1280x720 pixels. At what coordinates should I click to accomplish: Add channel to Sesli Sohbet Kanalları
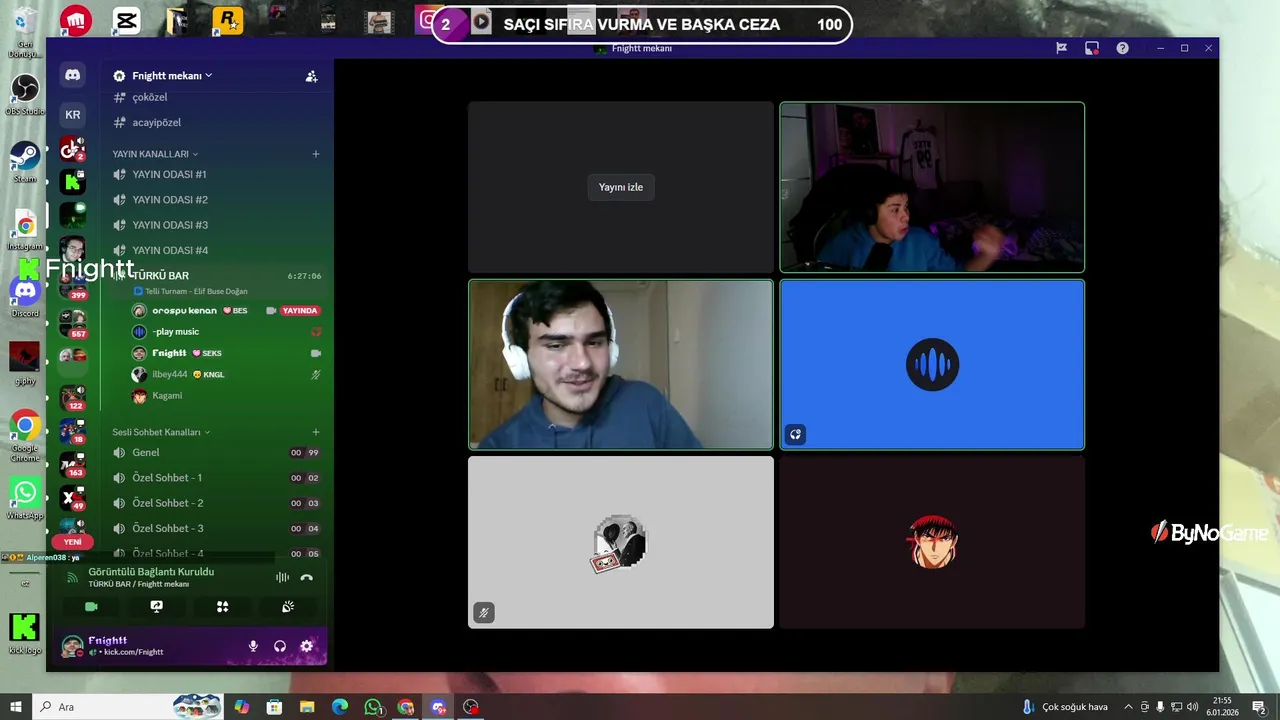315,432
